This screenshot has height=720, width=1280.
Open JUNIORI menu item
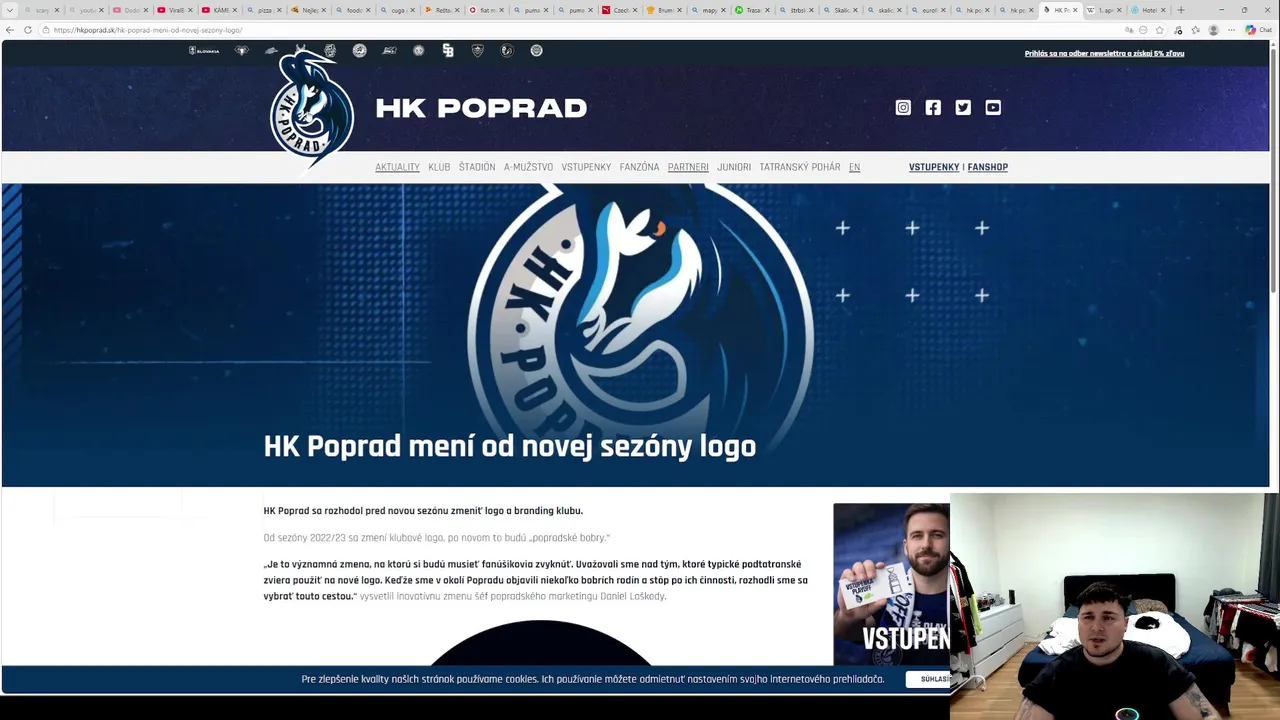734,167
